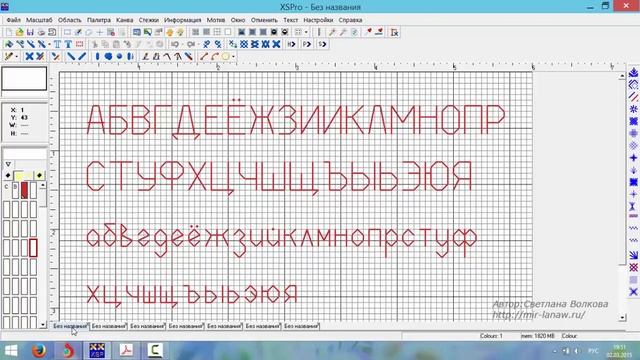640x360 pixels.
Task: Toggle the blank square view mode icon
Action: pos(228,32)
